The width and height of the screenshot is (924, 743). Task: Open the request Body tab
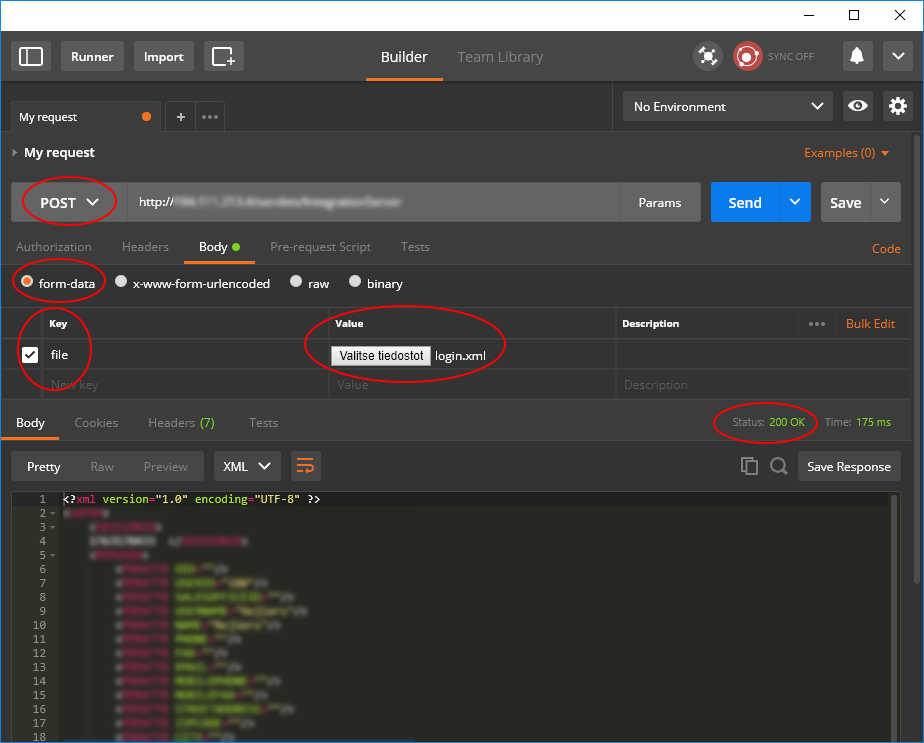click(x=219, y=247)
